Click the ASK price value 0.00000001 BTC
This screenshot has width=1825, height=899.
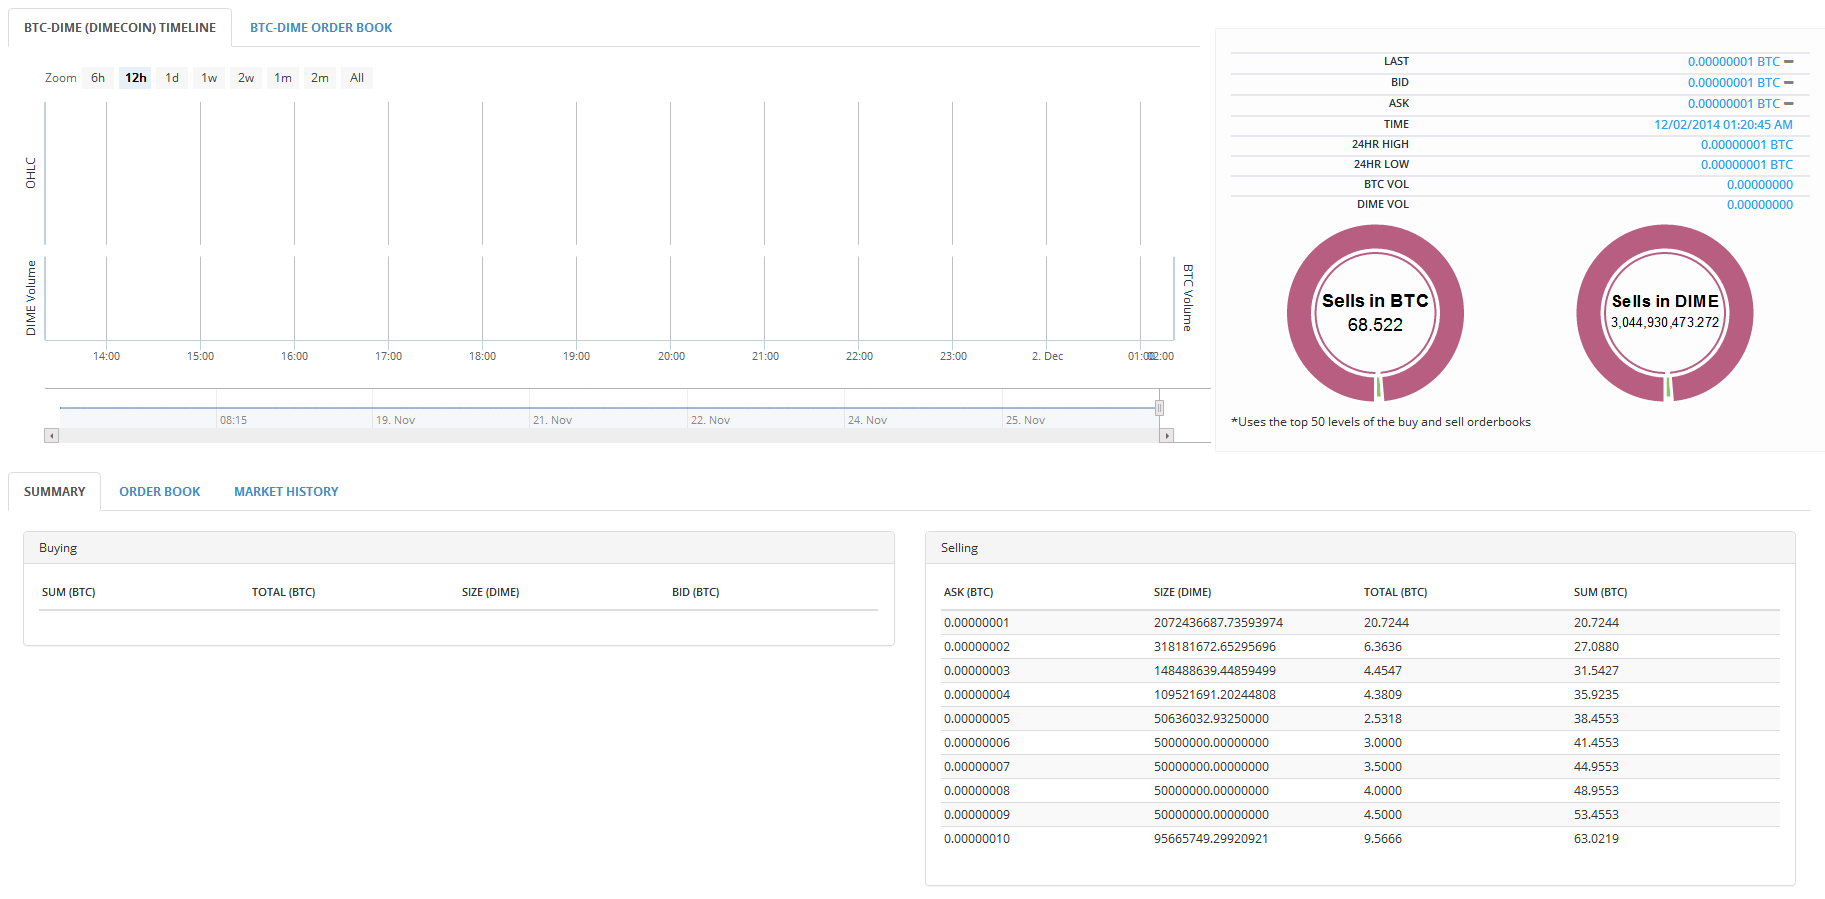tap(1734, 104)
